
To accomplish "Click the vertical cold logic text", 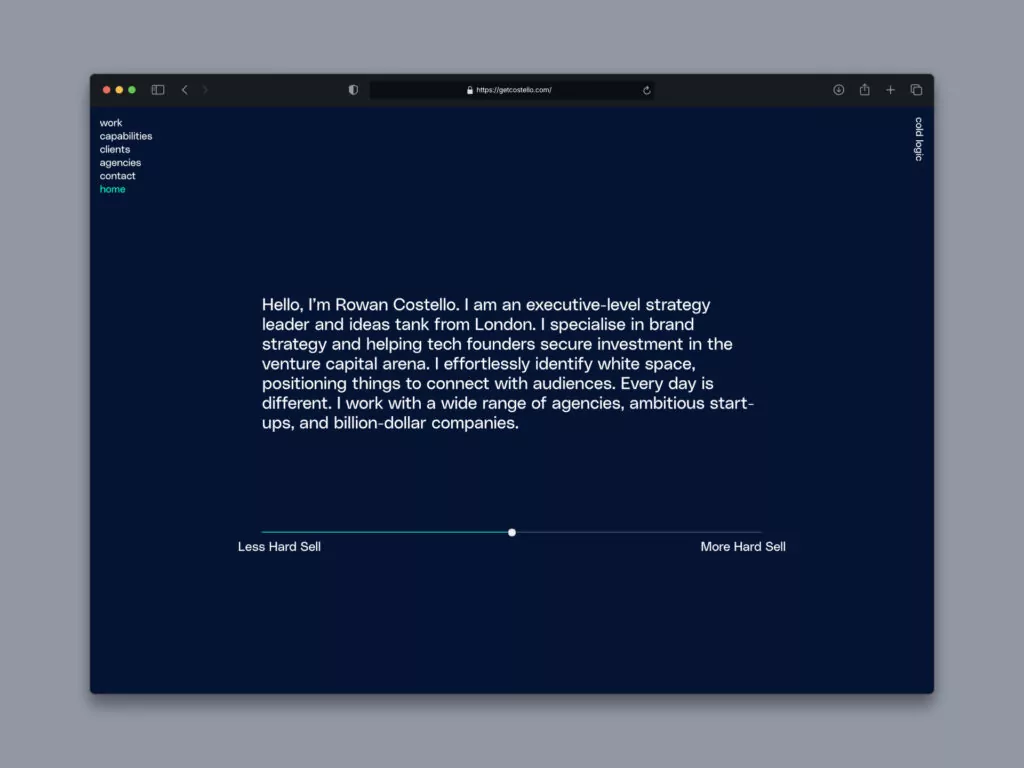I will pyautogui.click(x=918, y=139).
